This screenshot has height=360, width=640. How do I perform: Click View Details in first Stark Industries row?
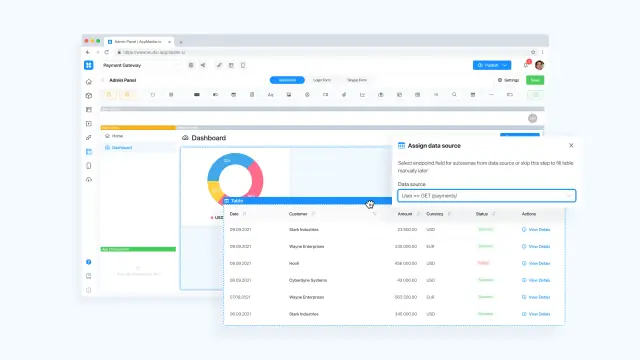(536, 230)
